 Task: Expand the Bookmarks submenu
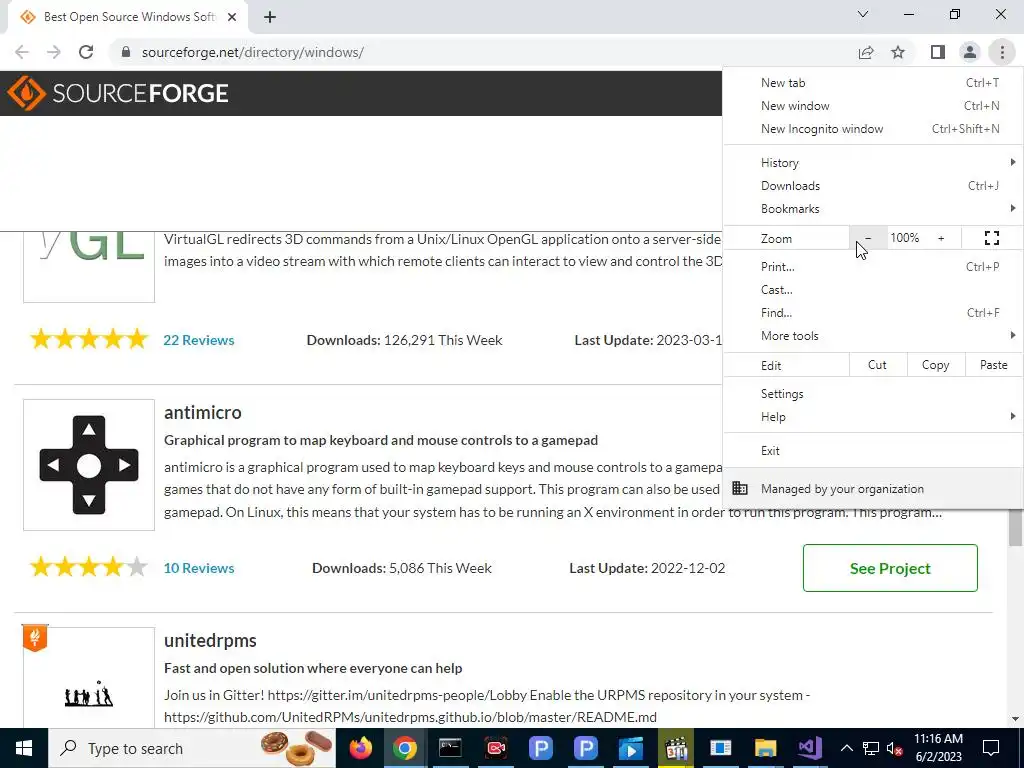pos(872,208)
